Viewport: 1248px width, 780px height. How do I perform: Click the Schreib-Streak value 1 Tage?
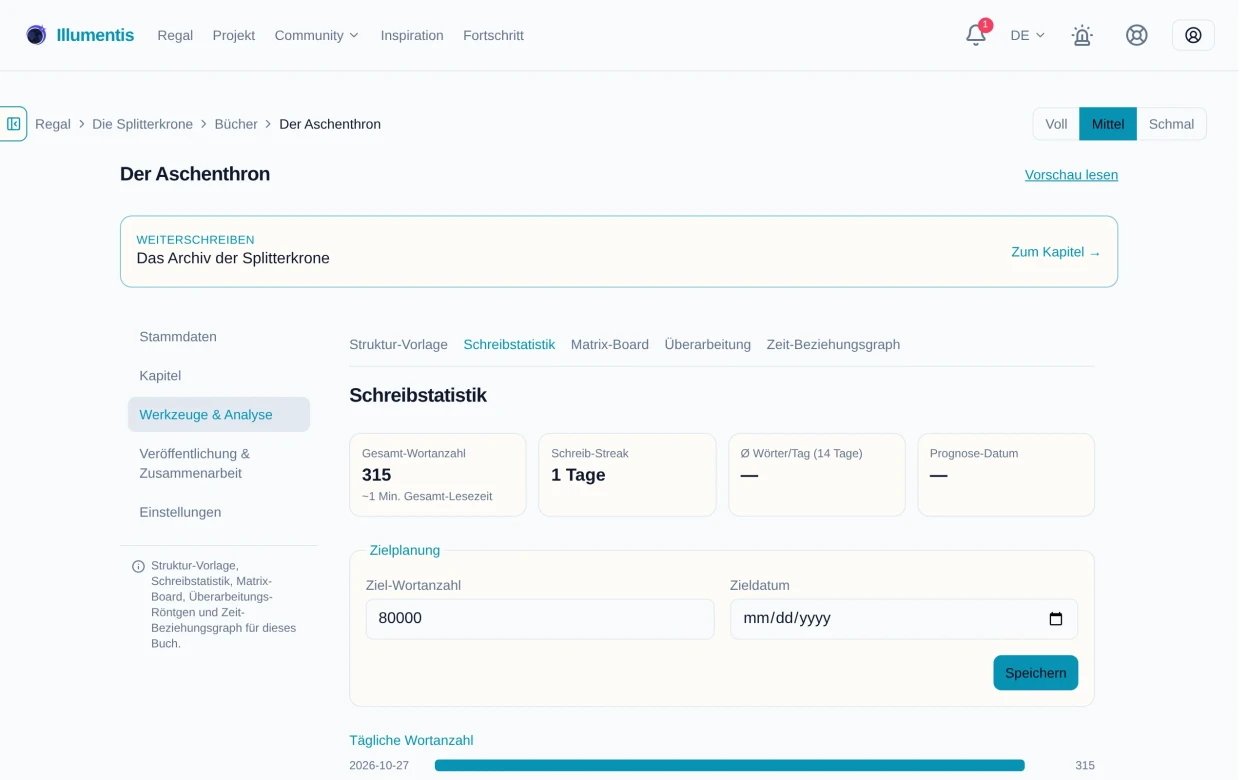click(x=578, y=475)
